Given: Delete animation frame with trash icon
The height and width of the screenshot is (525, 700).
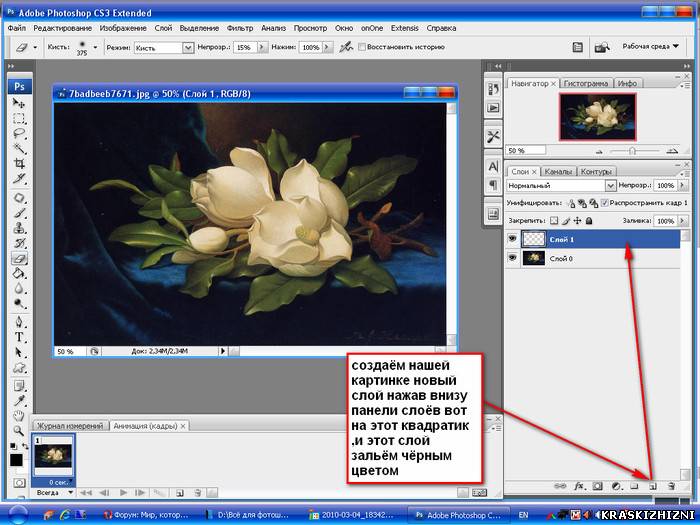Looking at the screenshot, I should click(198, 493).
